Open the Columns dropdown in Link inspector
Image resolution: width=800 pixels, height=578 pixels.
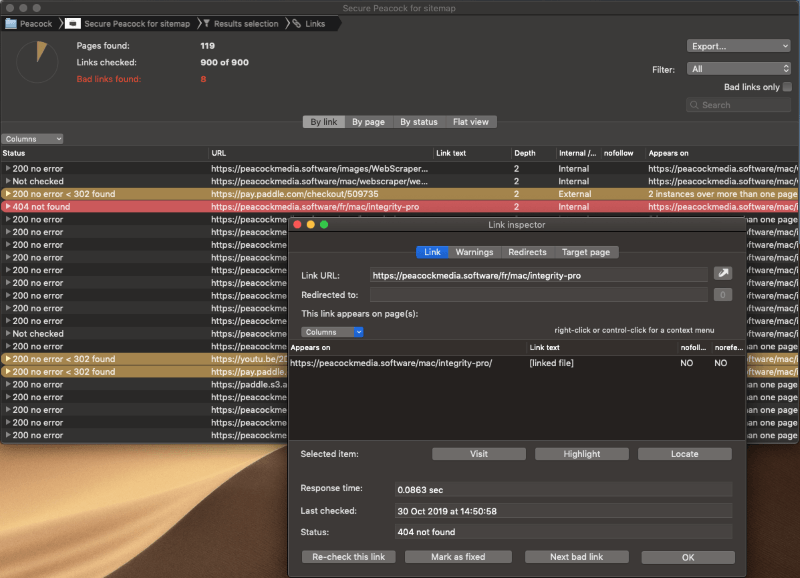[x=332, y=332]
